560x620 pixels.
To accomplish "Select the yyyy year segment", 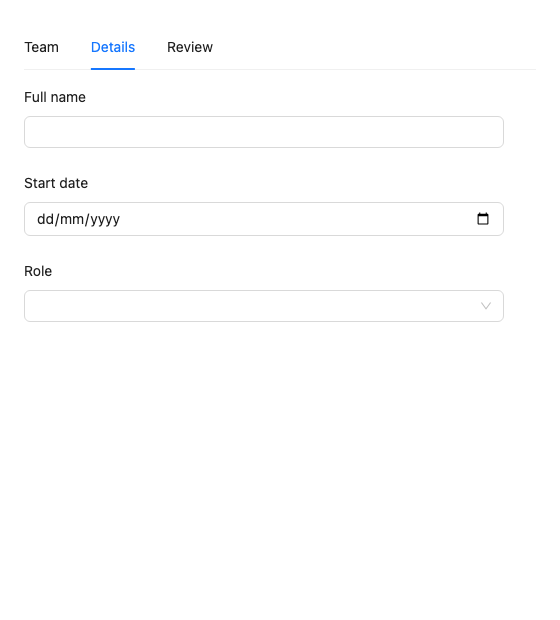I will [105, 220].
